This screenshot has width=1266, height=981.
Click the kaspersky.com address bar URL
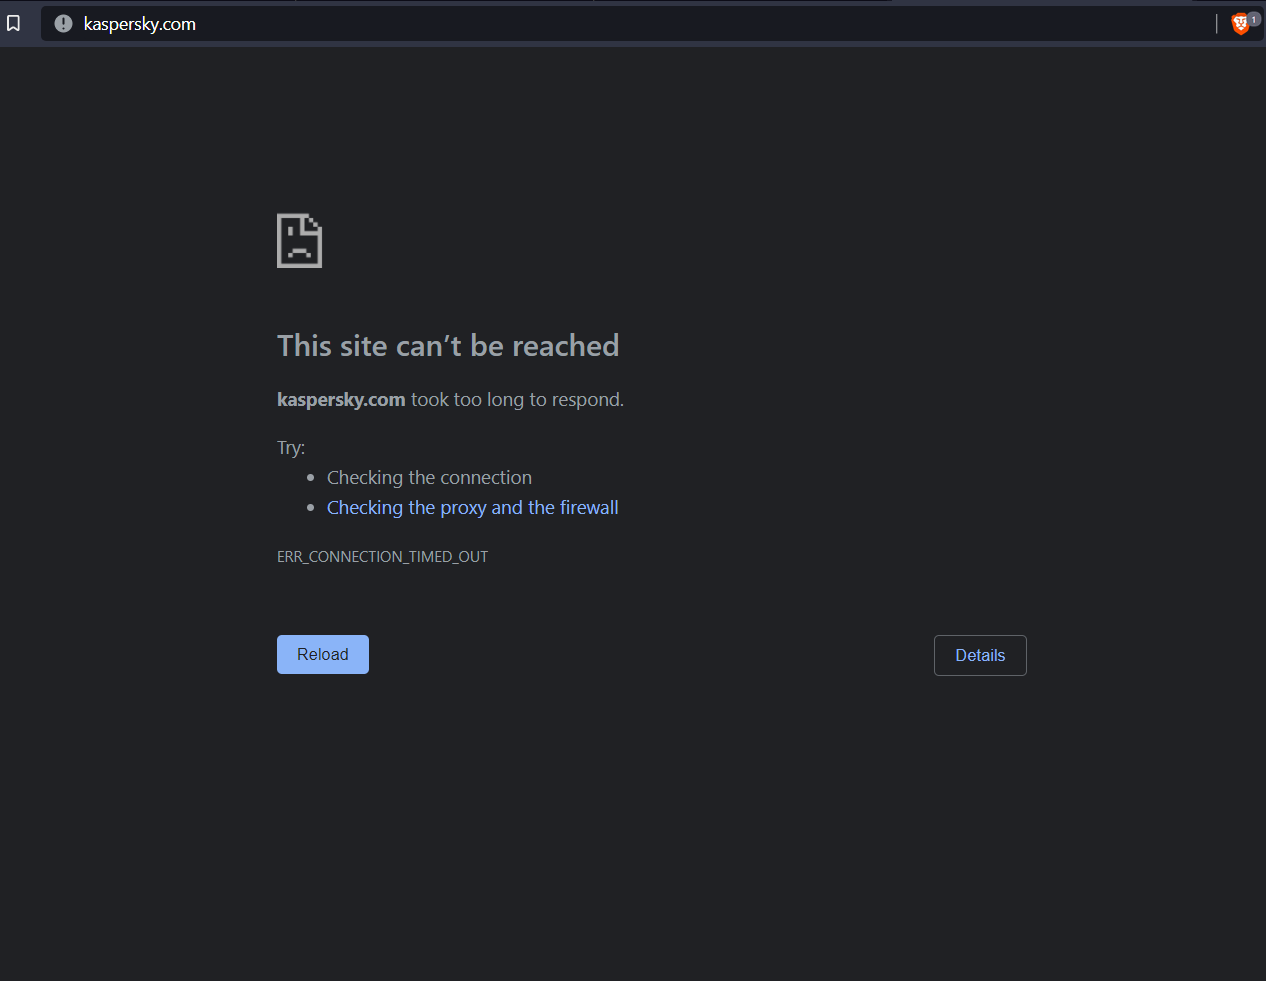click(140, 24)
